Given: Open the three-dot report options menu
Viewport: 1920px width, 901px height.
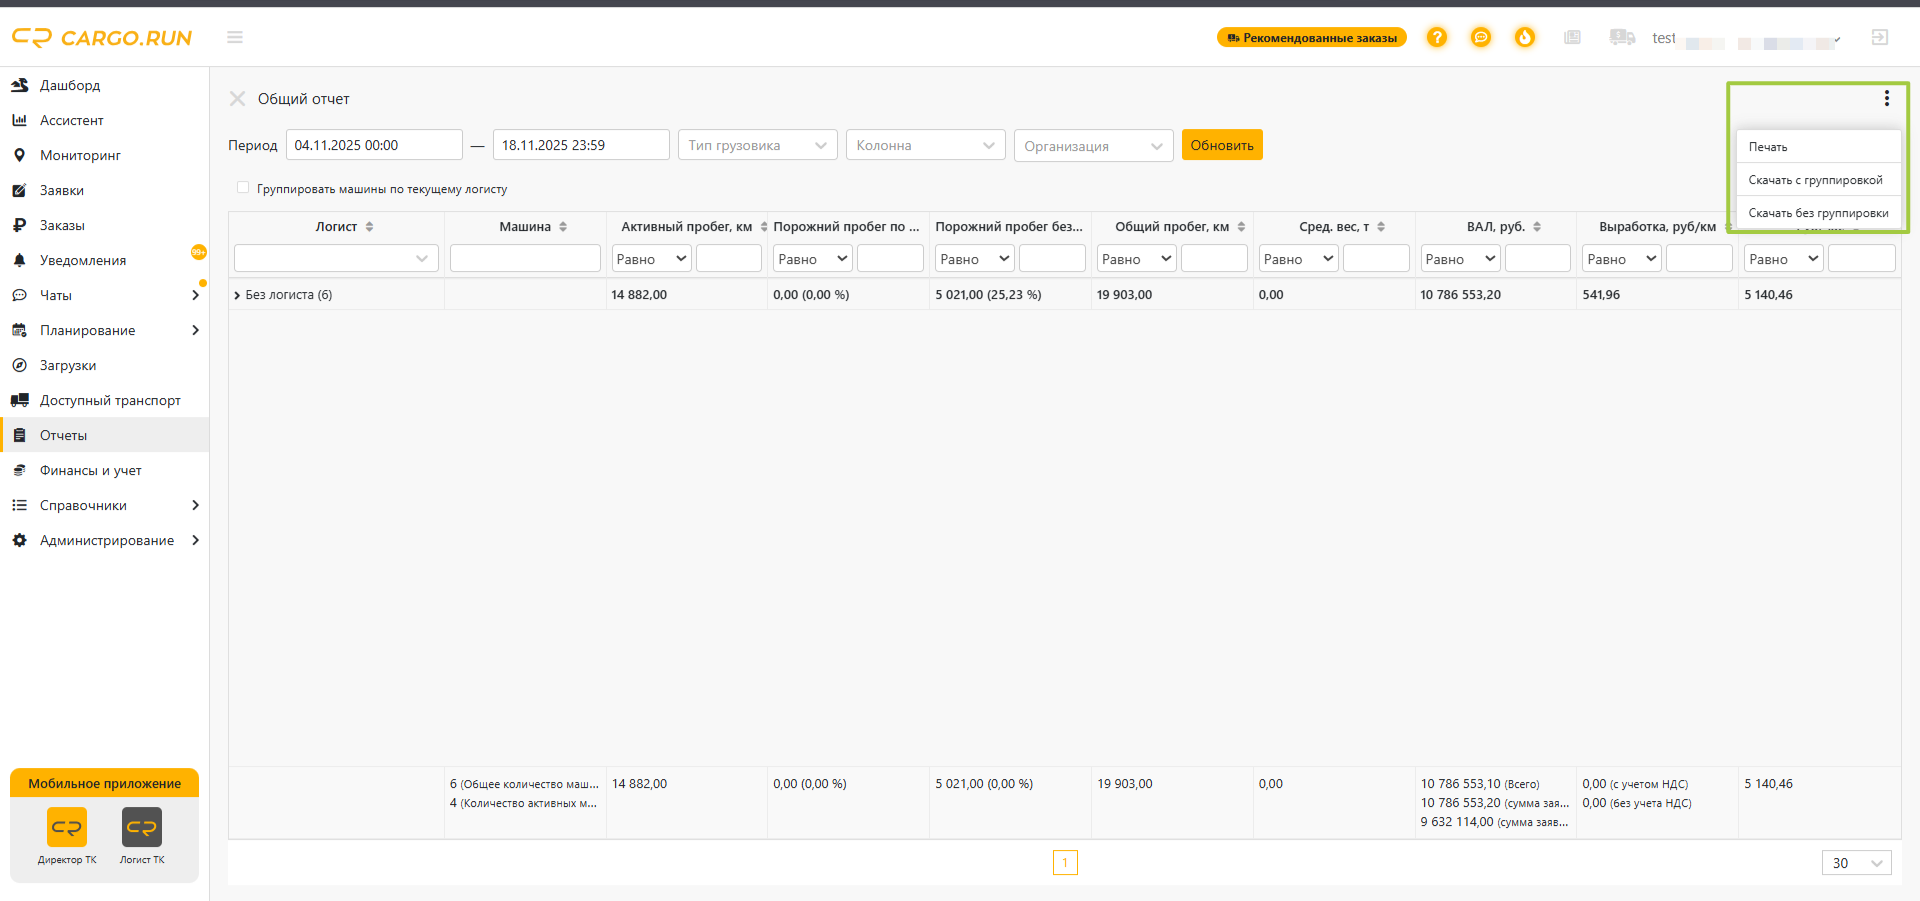Looking at the screenshot, I should (1886, 98).
